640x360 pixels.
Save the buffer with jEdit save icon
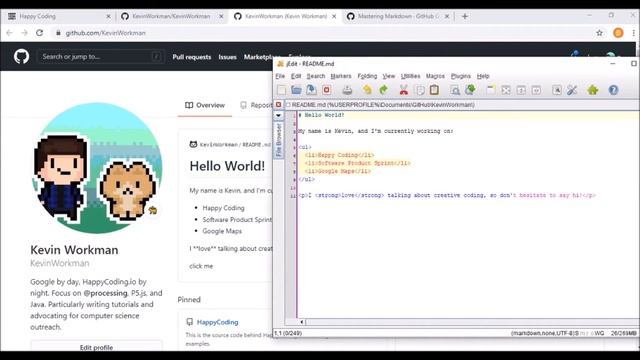tap(311, 90)
